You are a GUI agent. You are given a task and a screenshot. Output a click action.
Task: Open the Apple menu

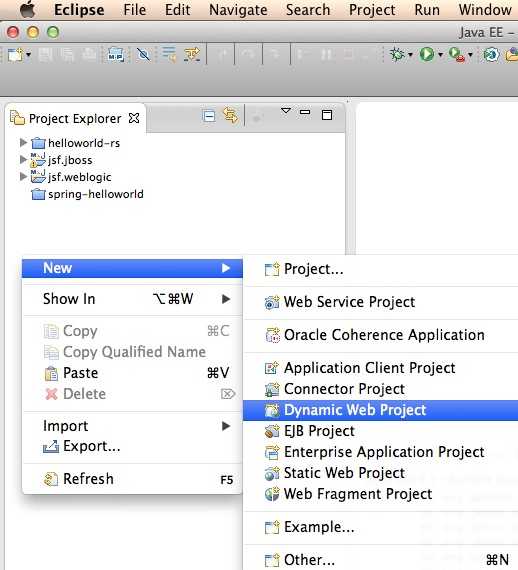28,9
